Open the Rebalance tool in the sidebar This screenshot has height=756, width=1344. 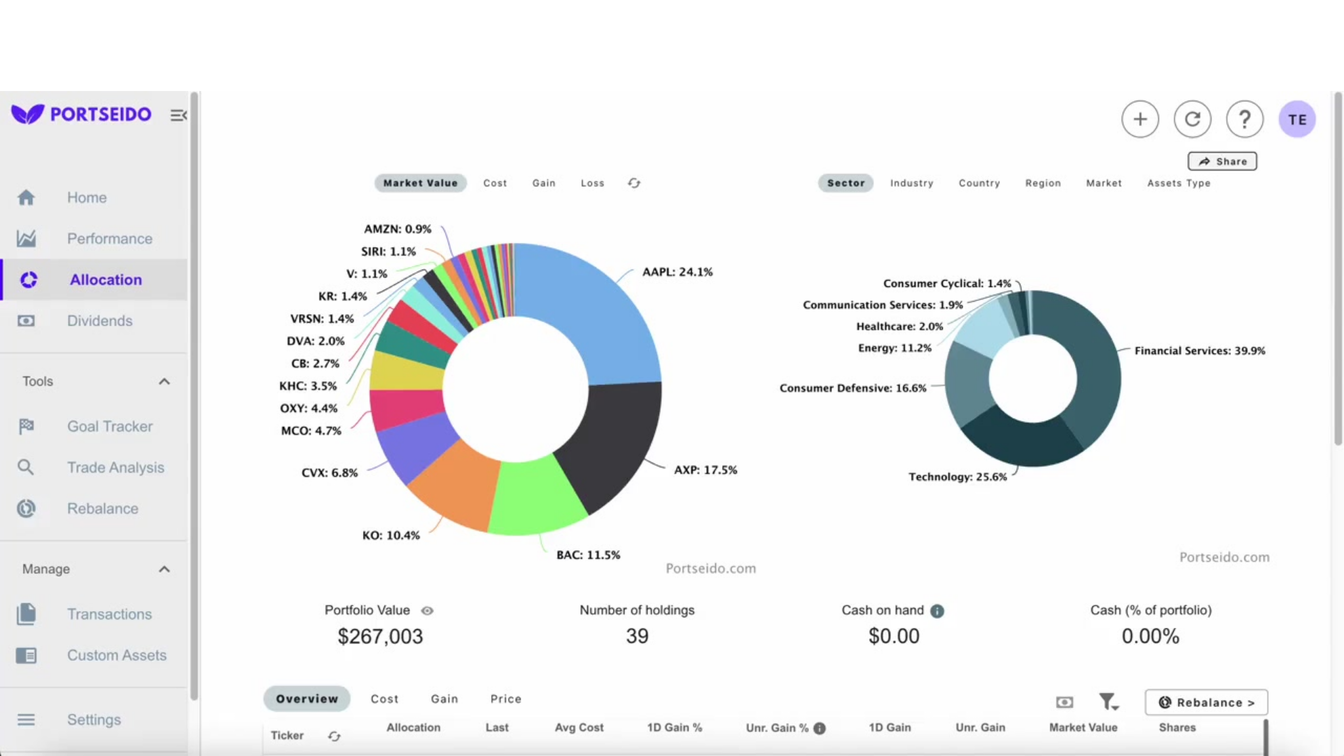coord(102,508)
